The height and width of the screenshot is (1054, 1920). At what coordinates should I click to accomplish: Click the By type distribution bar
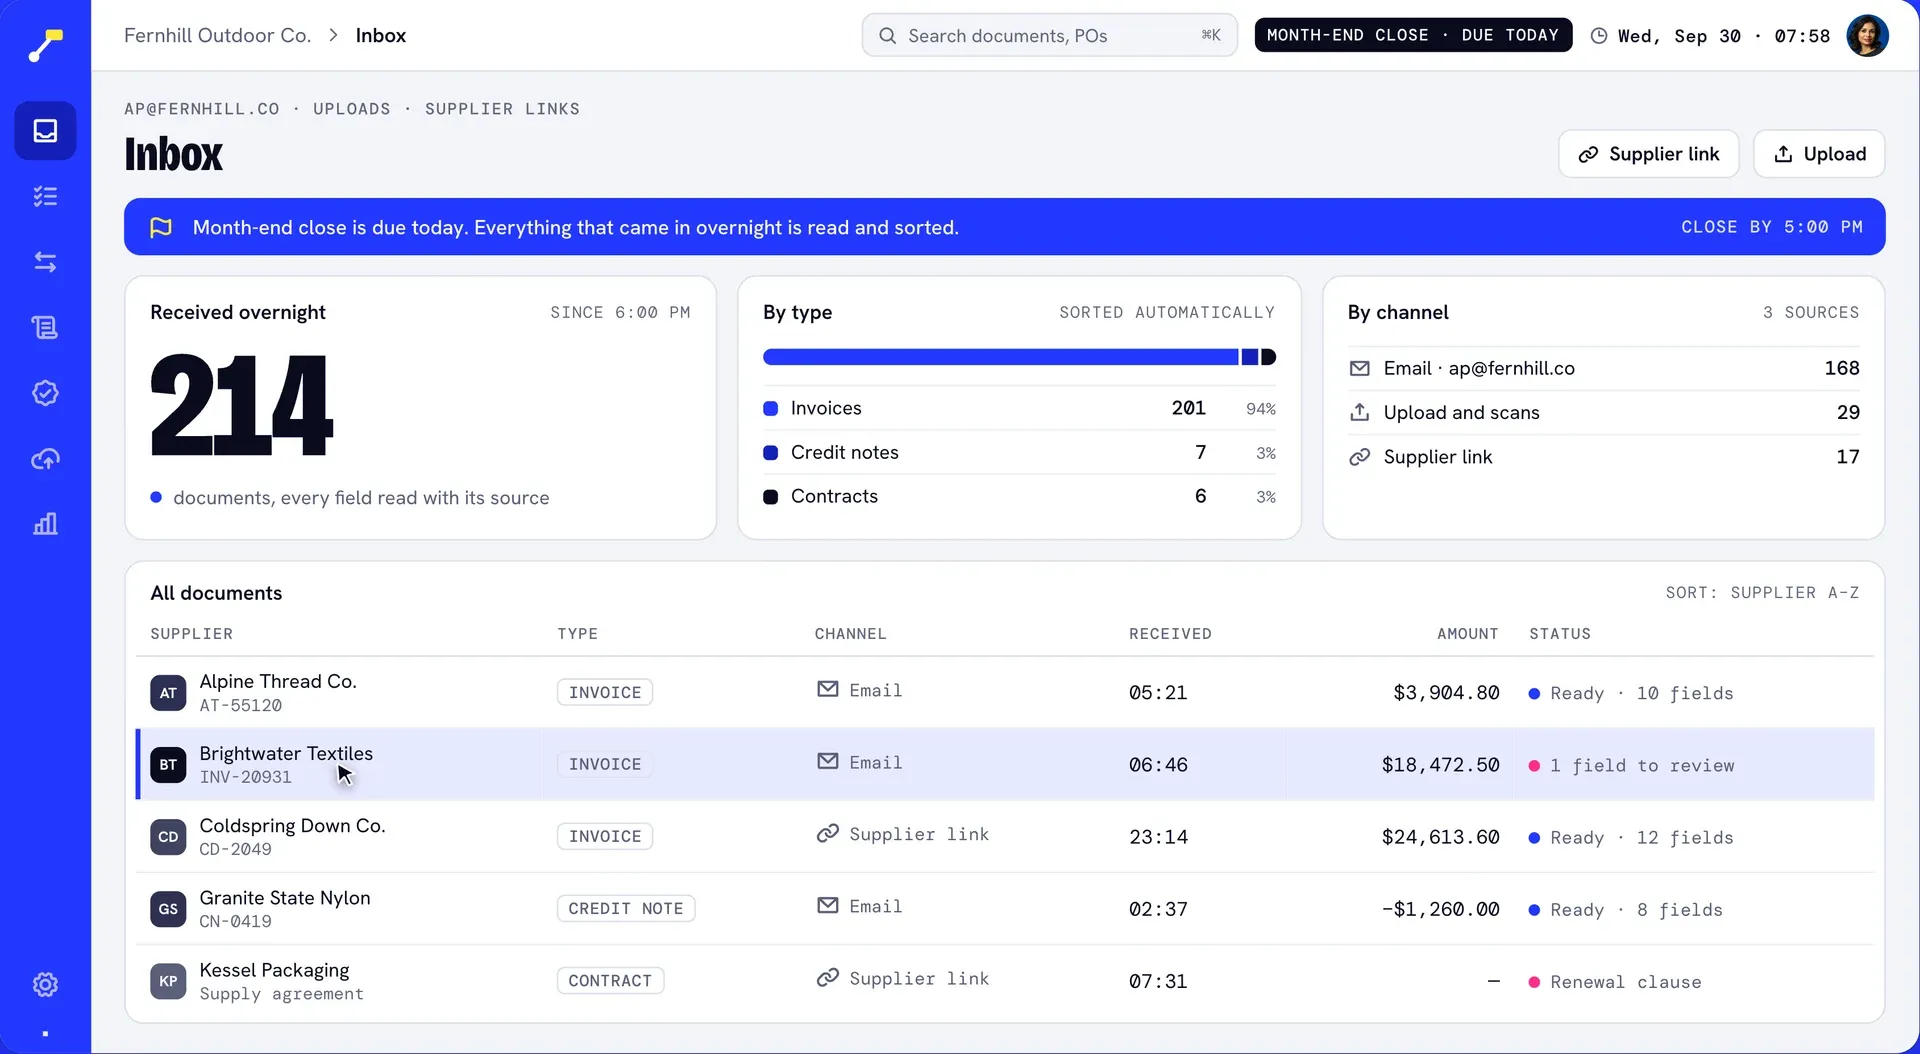(1019, 357)
